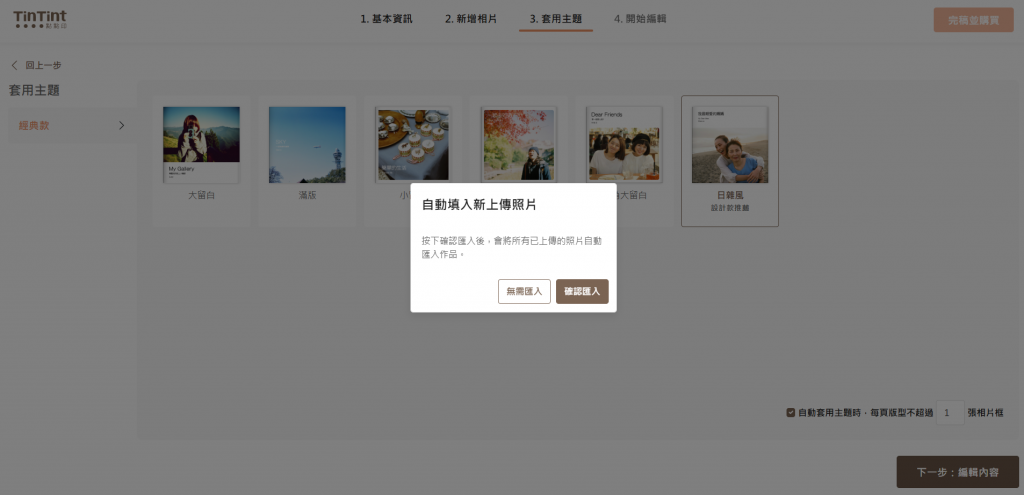Viewport: 1024px width, 495px height.
Task: Open step 4. 開始編輯
Action: (x=640, y=19)
